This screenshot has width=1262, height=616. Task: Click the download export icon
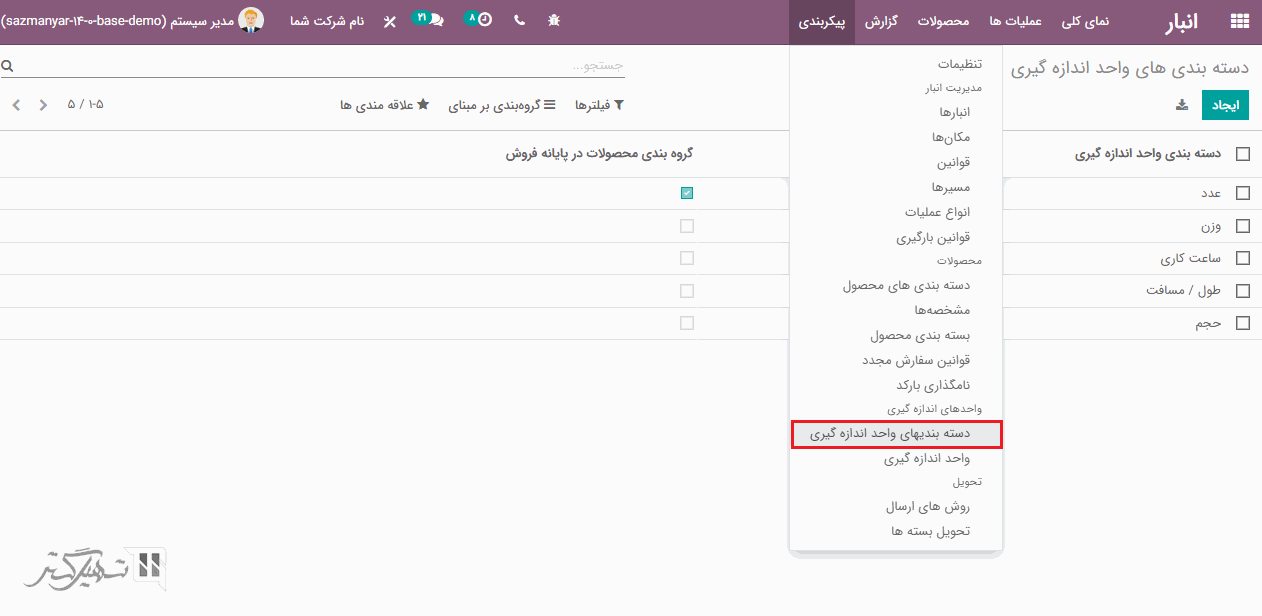(1181, 105)
